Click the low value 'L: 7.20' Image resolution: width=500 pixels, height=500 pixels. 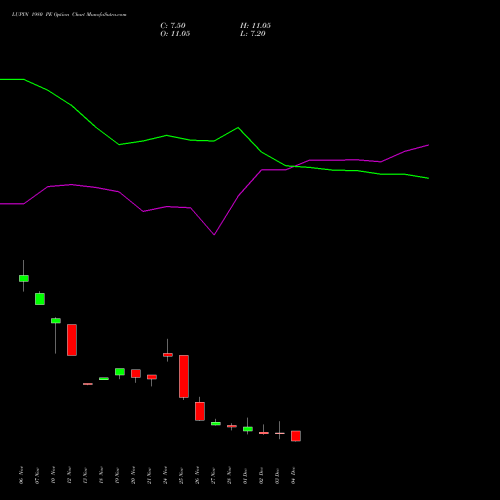point(253,34)
